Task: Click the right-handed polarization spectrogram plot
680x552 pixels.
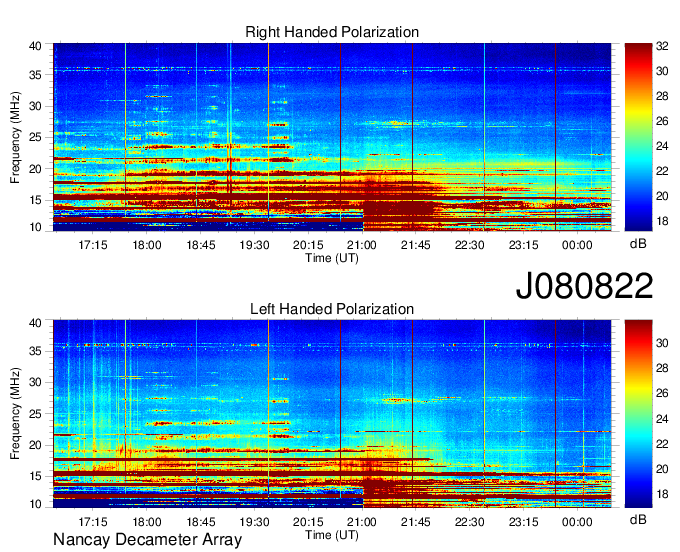Action: click(332, 137)
